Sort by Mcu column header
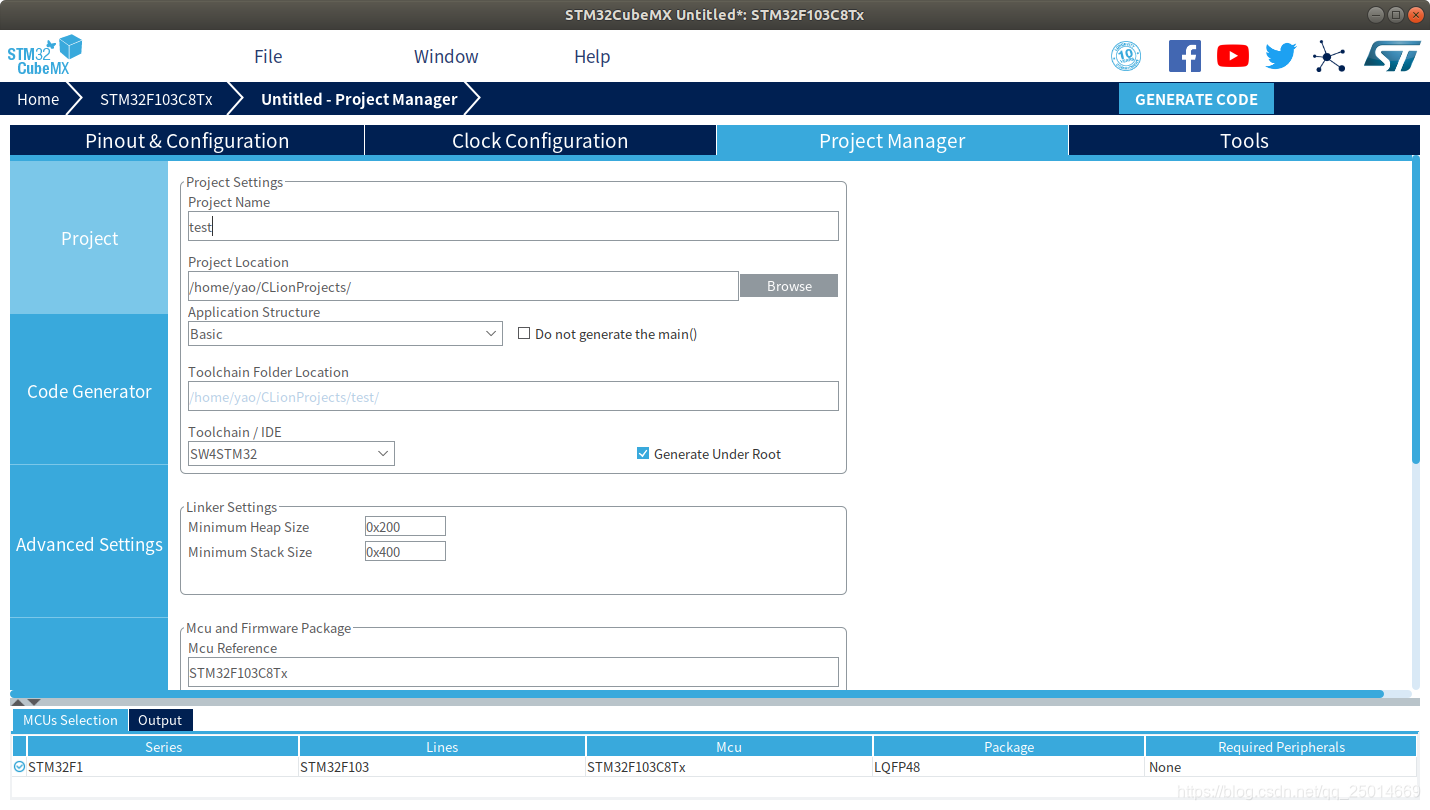This screenshot has width=1430, height=810. point(729,746)
